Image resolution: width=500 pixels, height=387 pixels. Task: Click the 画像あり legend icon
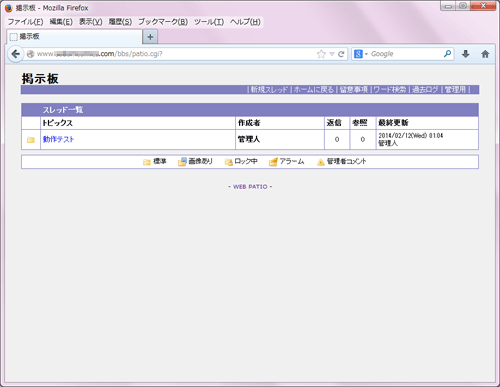[182, 162]
